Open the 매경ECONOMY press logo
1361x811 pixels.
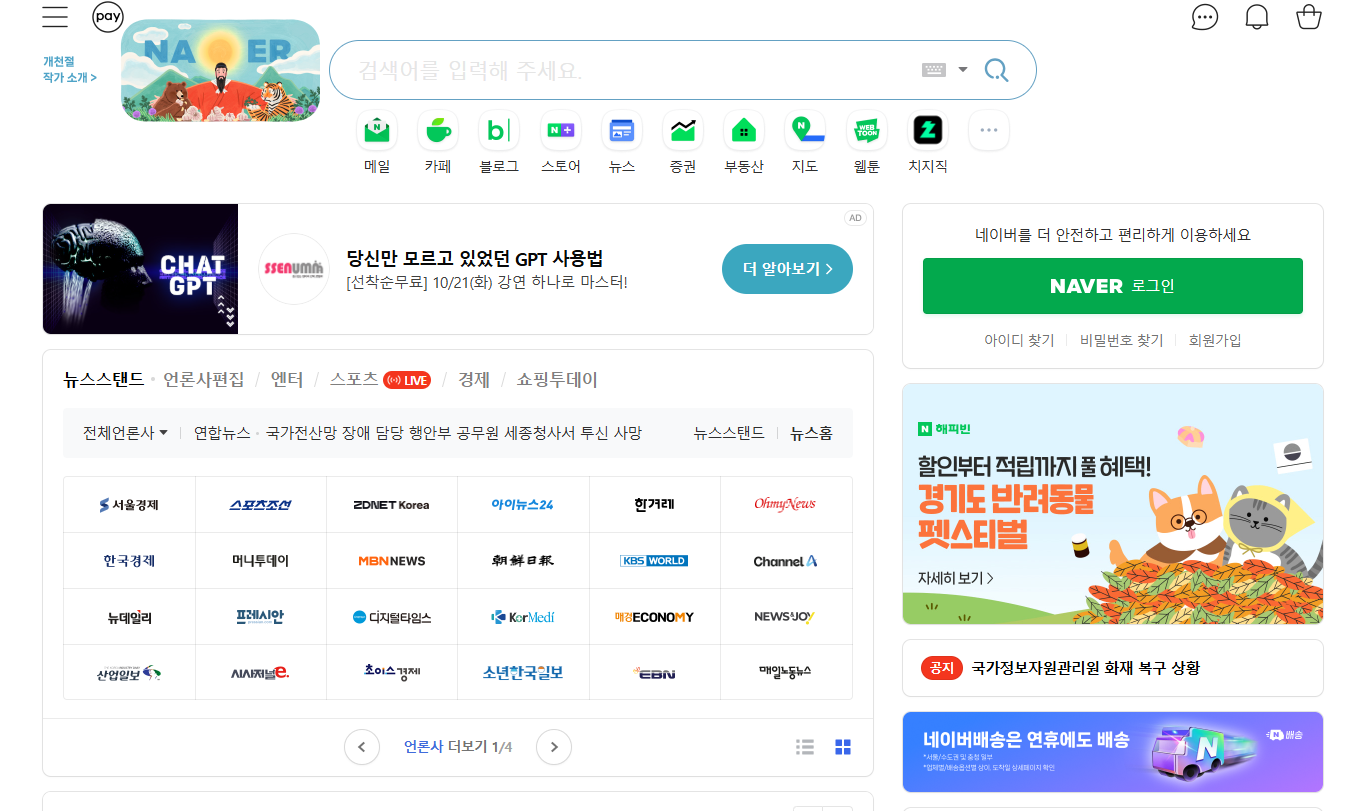(655, 617)
